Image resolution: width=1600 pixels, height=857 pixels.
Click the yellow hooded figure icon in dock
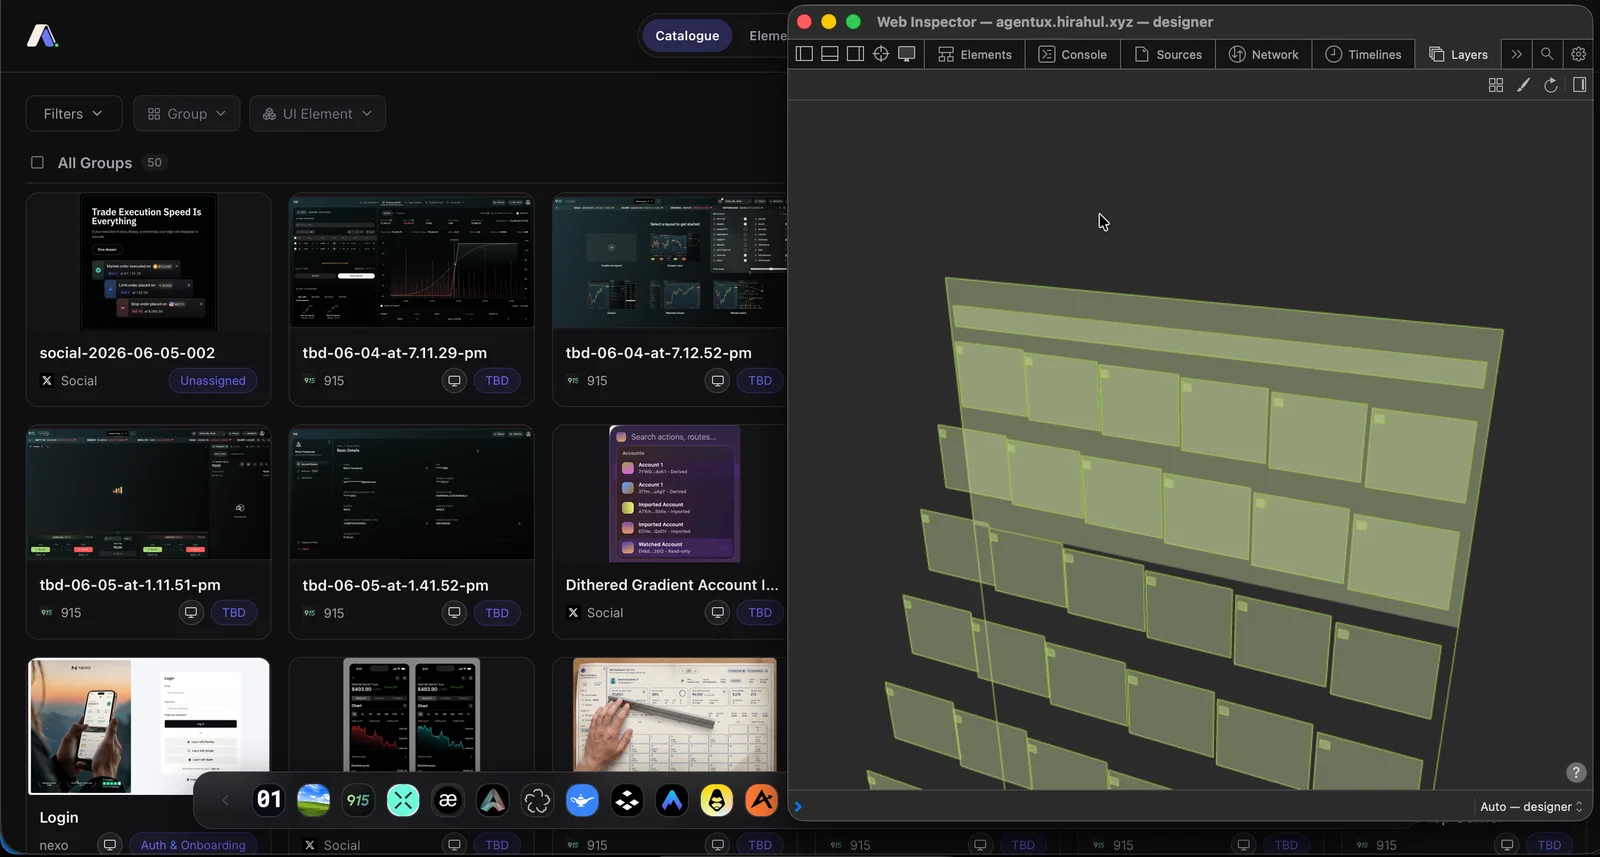(x=717, y=800)
